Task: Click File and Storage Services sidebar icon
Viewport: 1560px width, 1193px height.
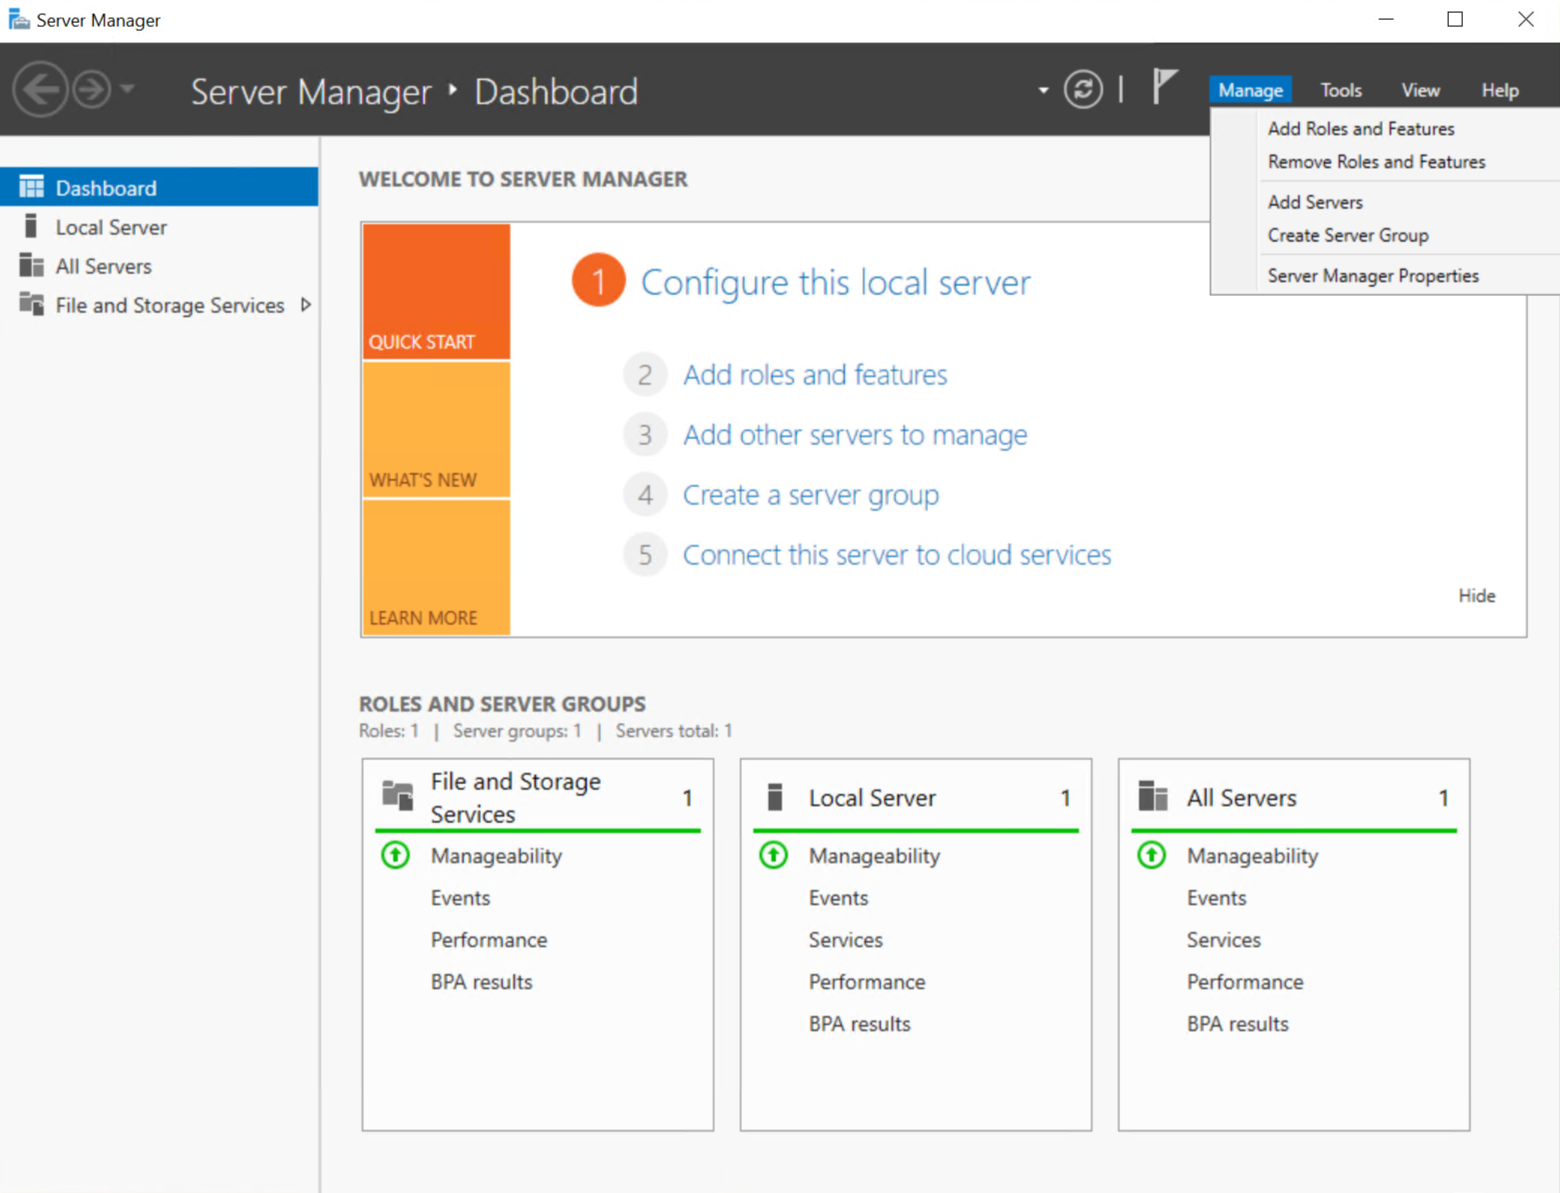Action: 32,304
